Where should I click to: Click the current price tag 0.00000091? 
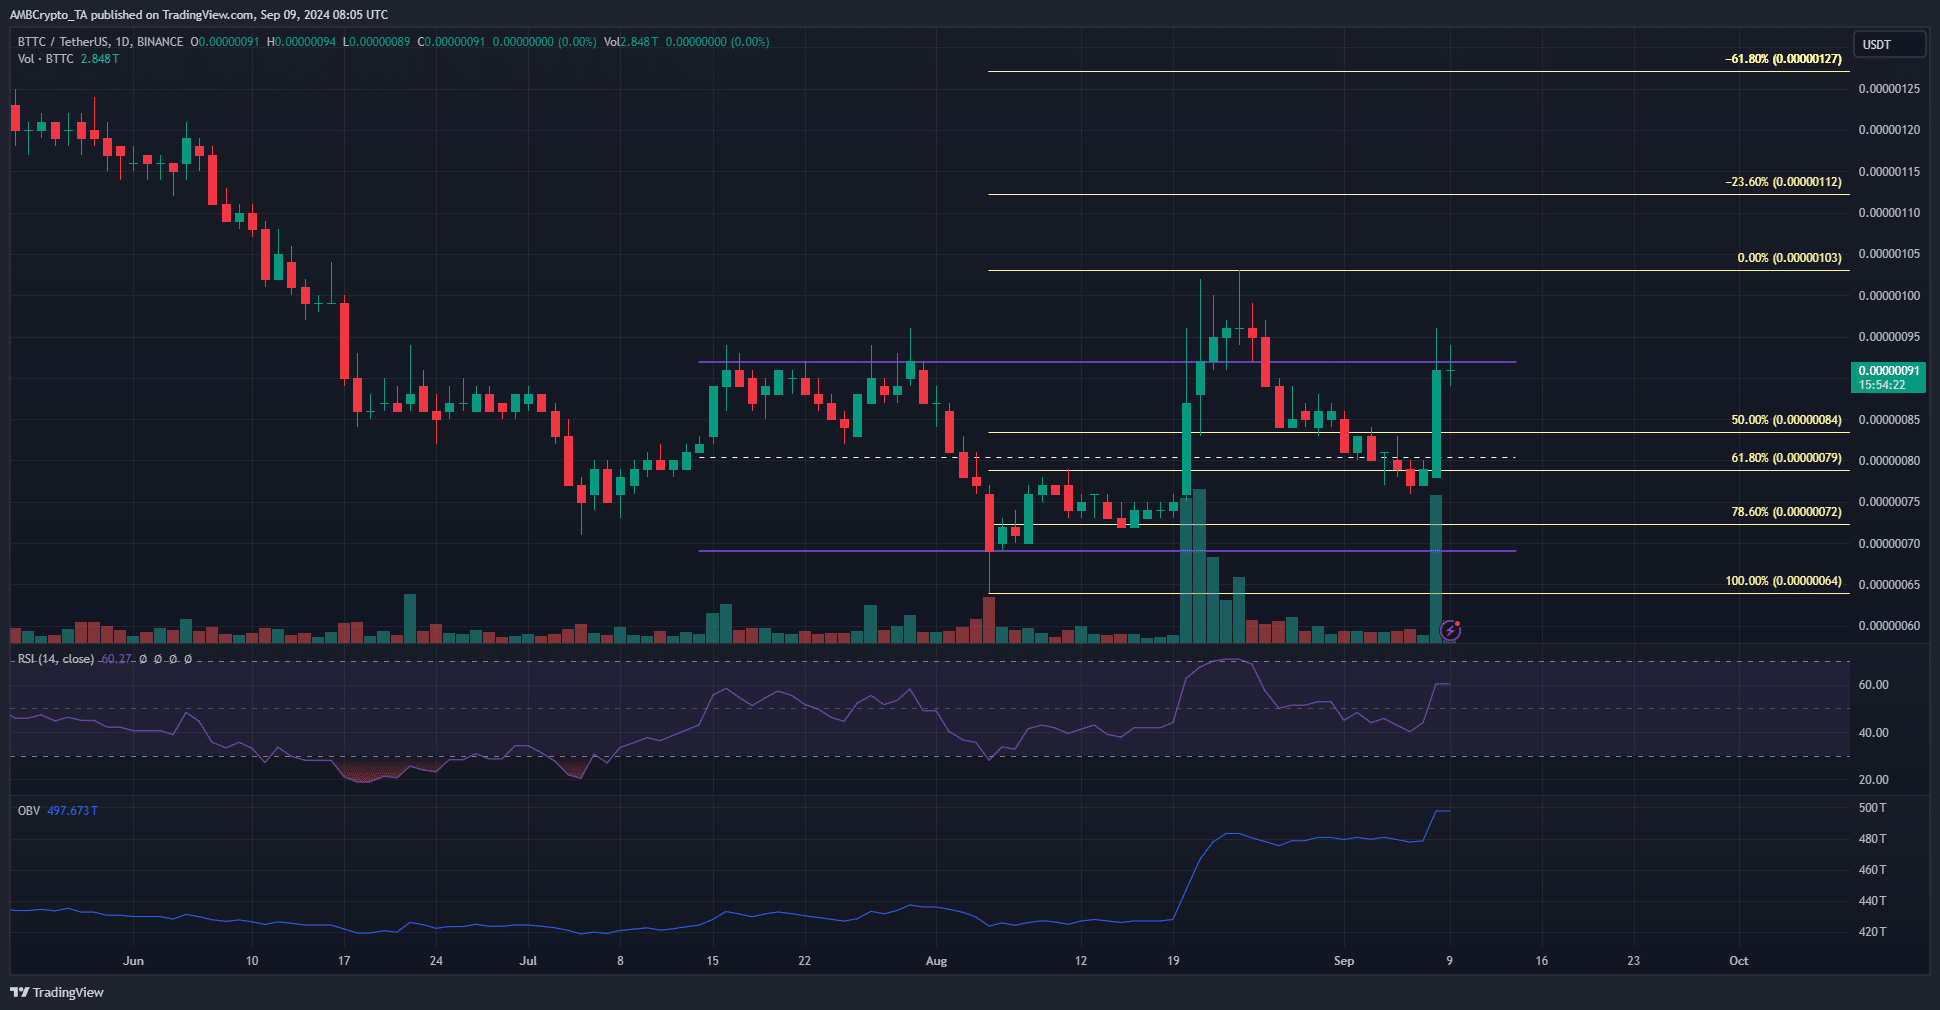1888,377
